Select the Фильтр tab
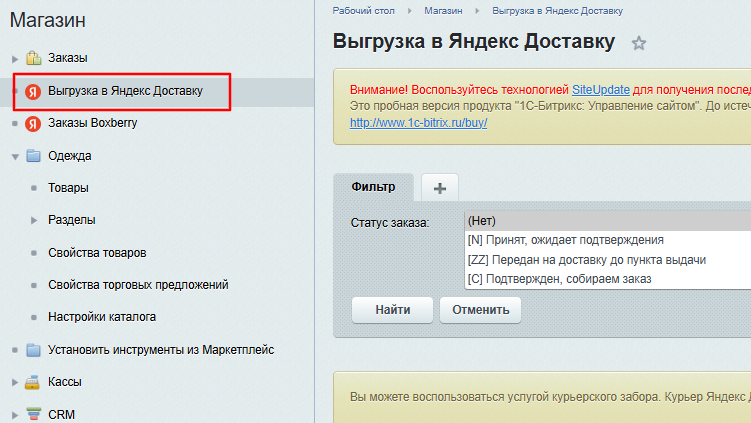 [x=374, y=187]
